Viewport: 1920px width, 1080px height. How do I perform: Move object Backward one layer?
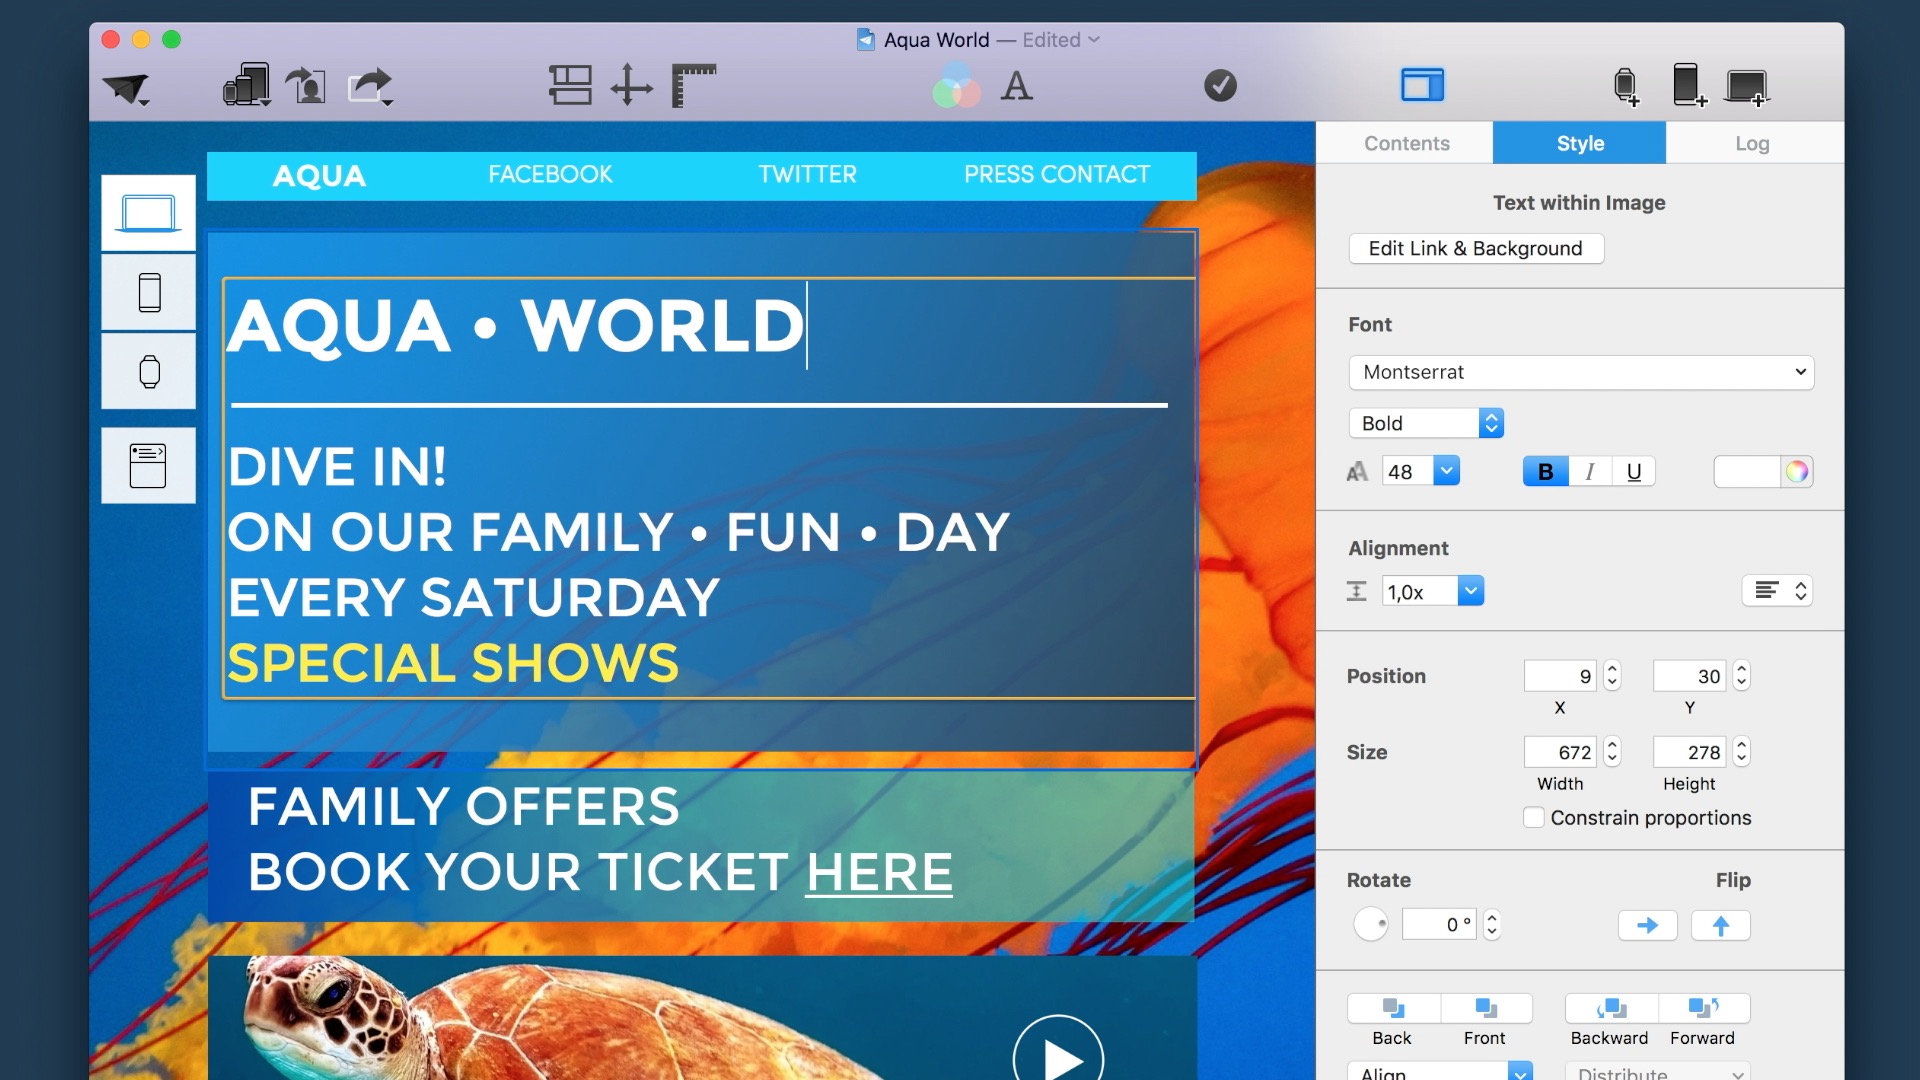1611,1008
